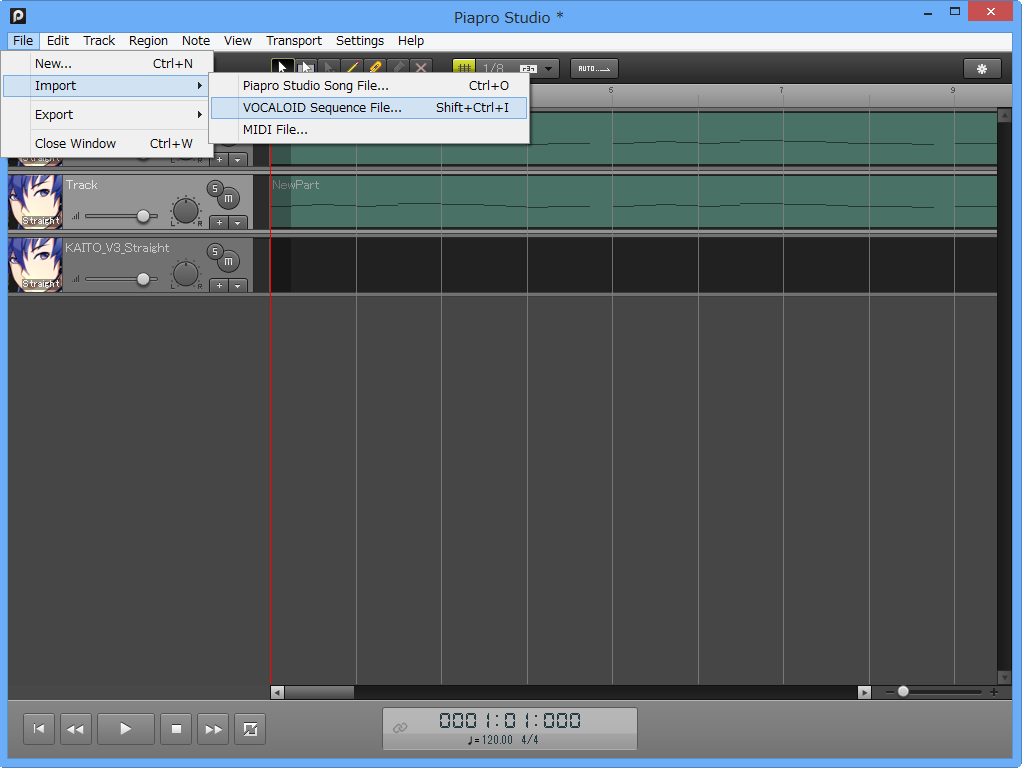Click the X delete tool

pos(421,67)
